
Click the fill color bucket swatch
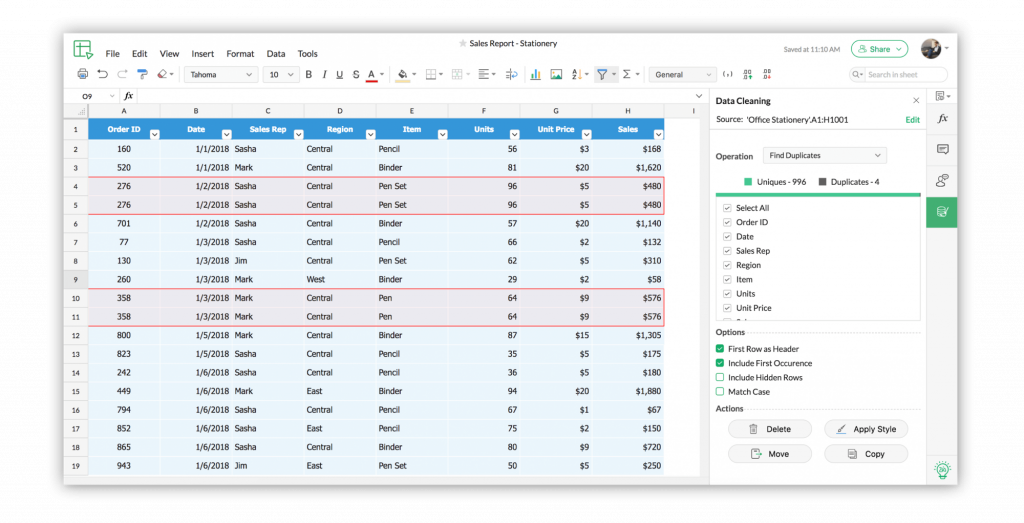401,74
